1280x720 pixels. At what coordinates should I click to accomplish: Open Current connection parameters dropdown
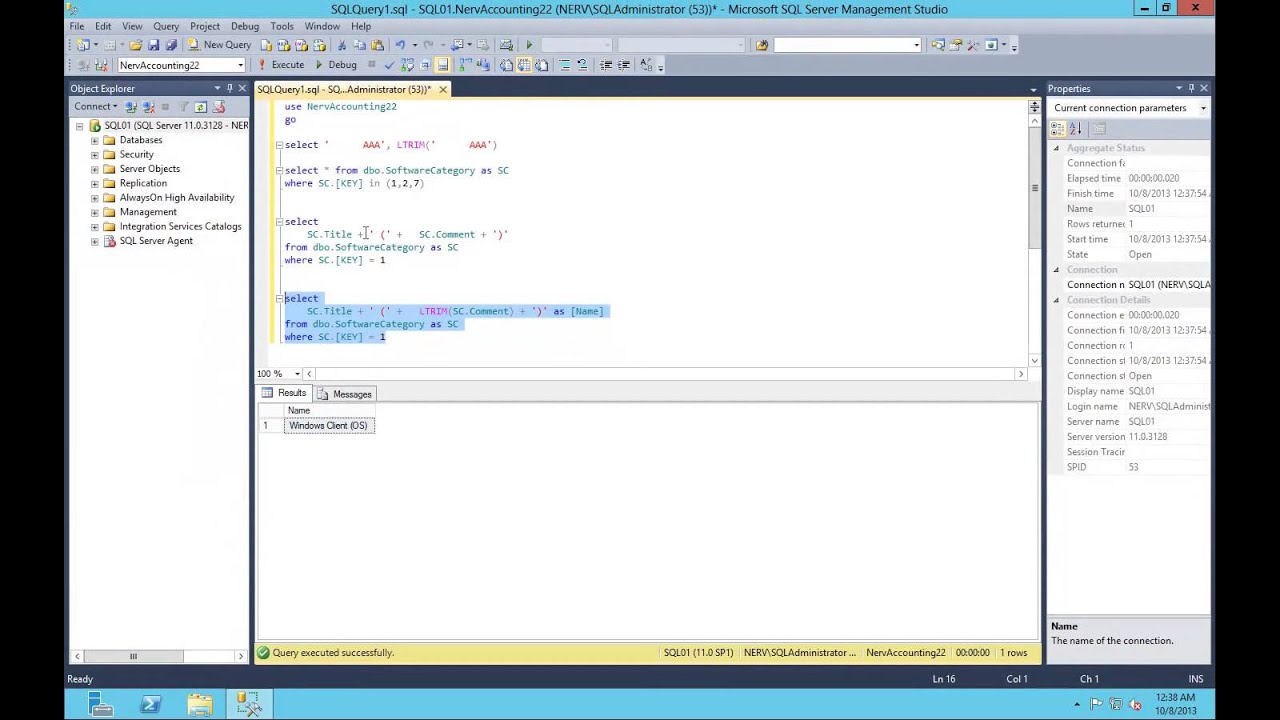pyautogui.click(x=1203, y=108)
